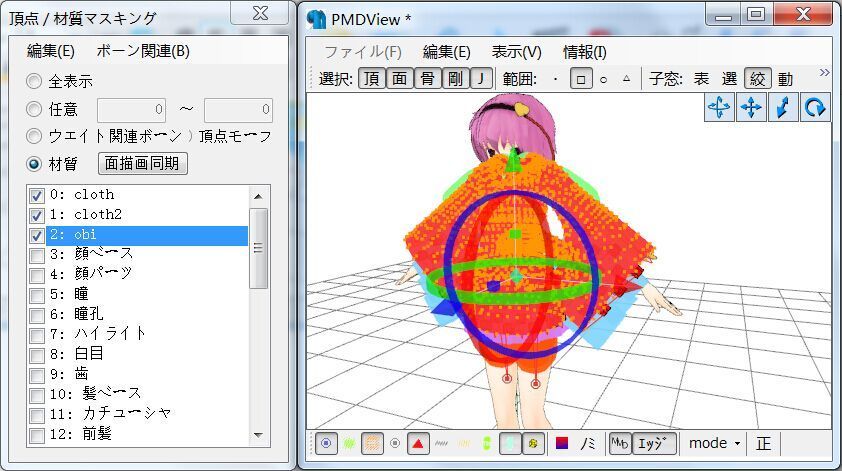This screenshot has width=842, height=471.
Task: Open the ボーン関連(B) menu
Action: 143,51
